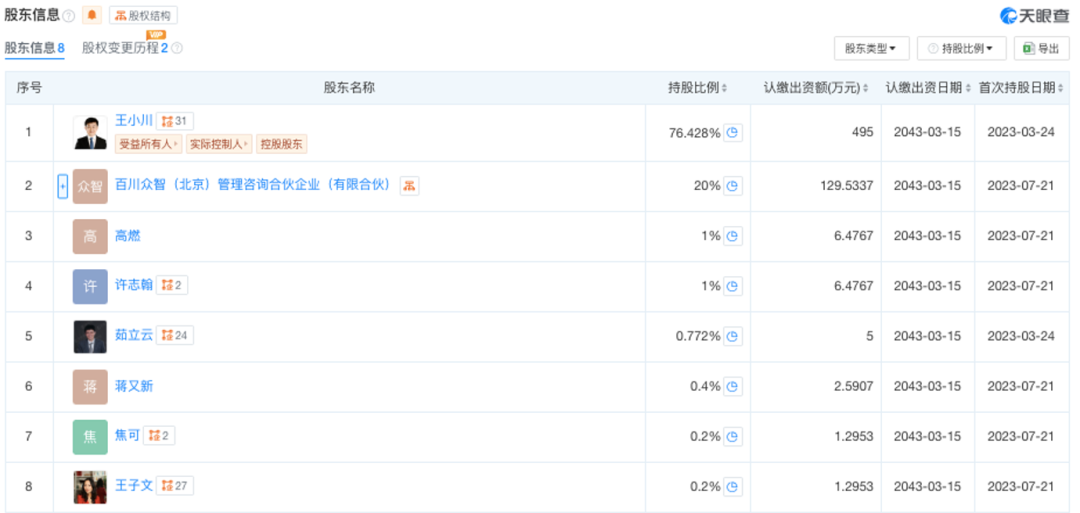The image size is (1080, 513).
Task: Click pie chart icon next to 76.428%
Action: coord(733,132)
